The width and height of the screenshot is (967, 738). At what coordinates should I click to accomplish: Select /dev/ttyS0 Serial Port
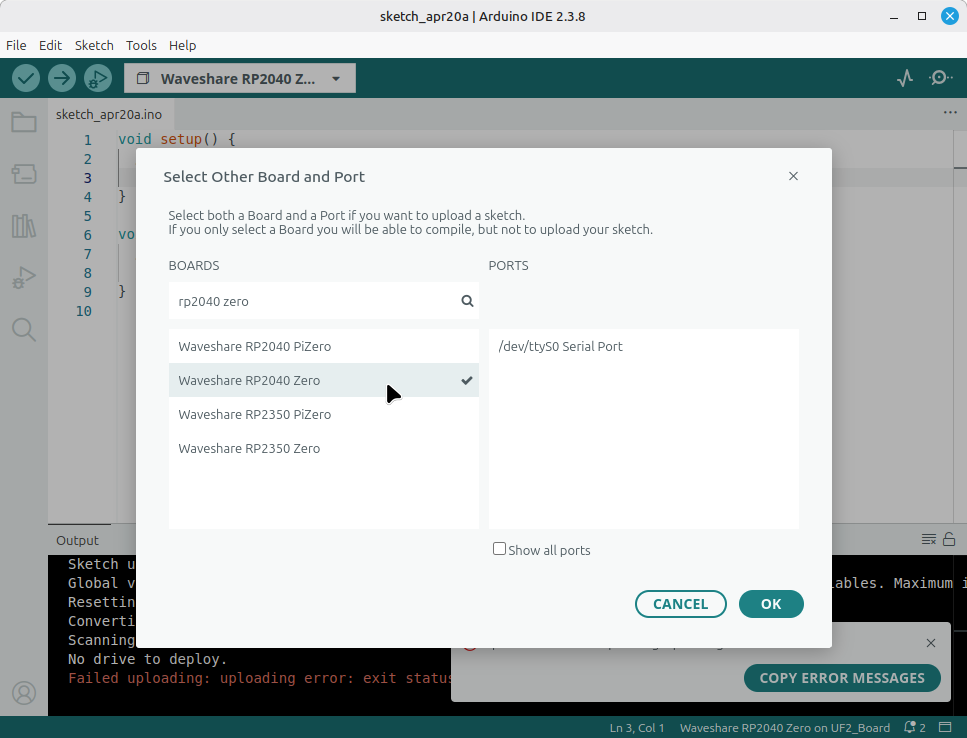(644, 346)
